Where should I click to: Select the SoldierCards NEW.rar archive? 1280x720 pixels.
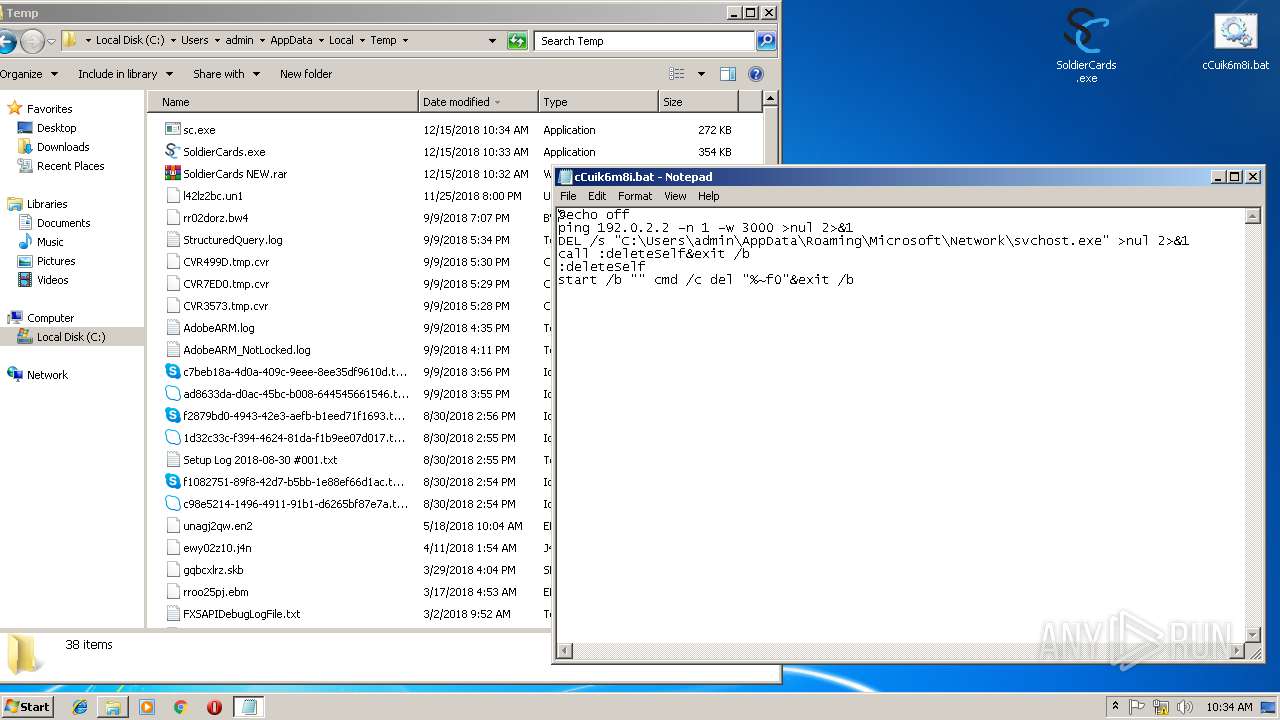click(235, 174)
